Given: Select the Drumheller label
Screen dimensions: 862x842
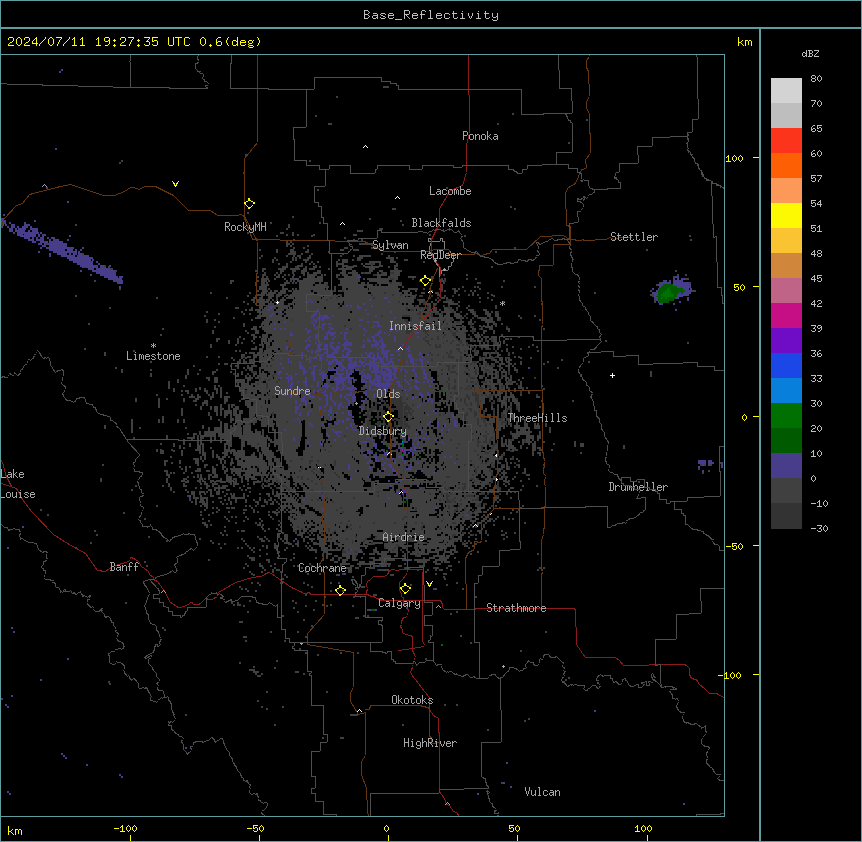Looking at the screenshot, I should coord(638,487).
